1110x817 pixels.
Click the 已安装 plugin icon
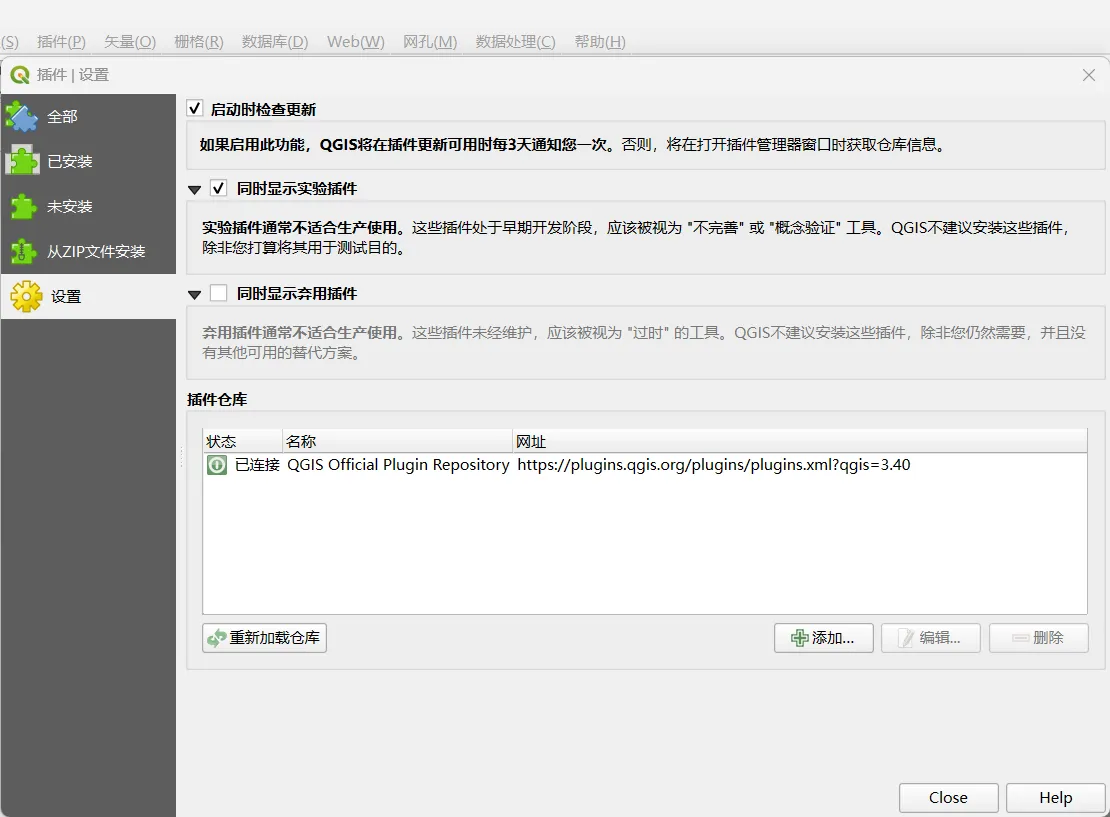(22, 161)
